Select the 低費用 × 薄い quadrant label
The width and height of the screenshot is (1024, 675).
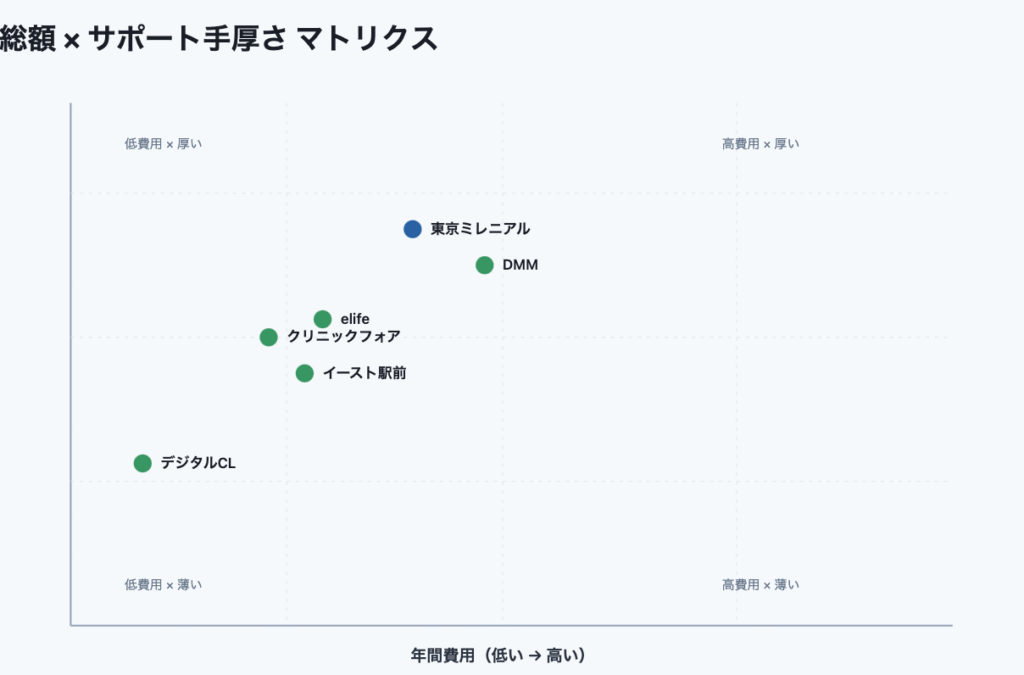click(x=163, y=585)
